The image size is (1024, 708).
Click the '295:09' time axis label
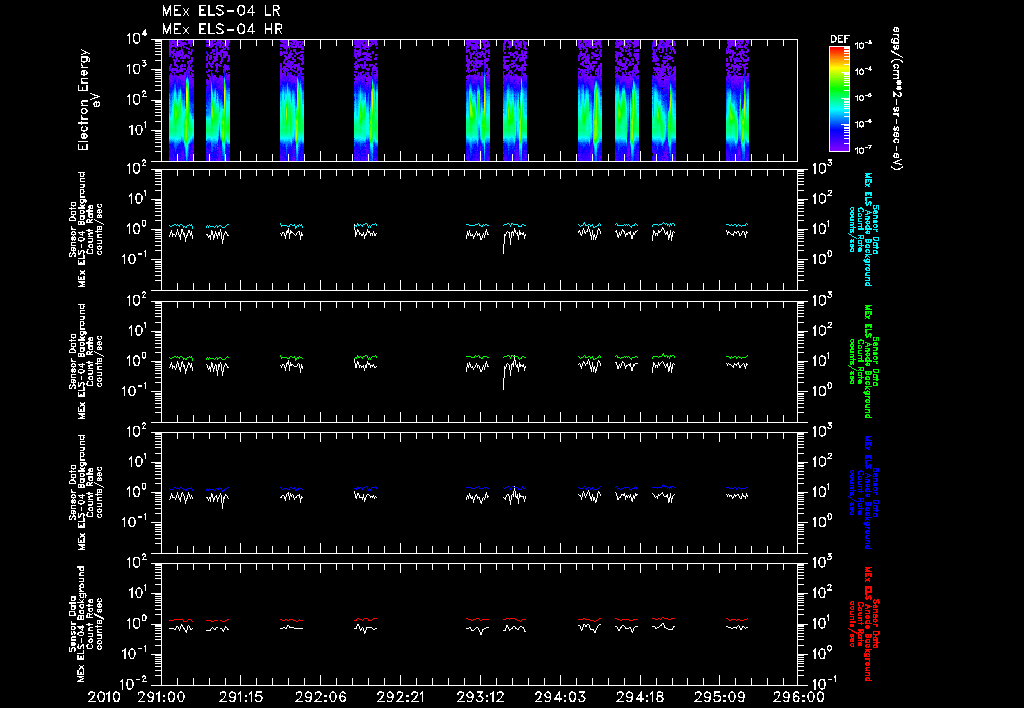[718, 697]
